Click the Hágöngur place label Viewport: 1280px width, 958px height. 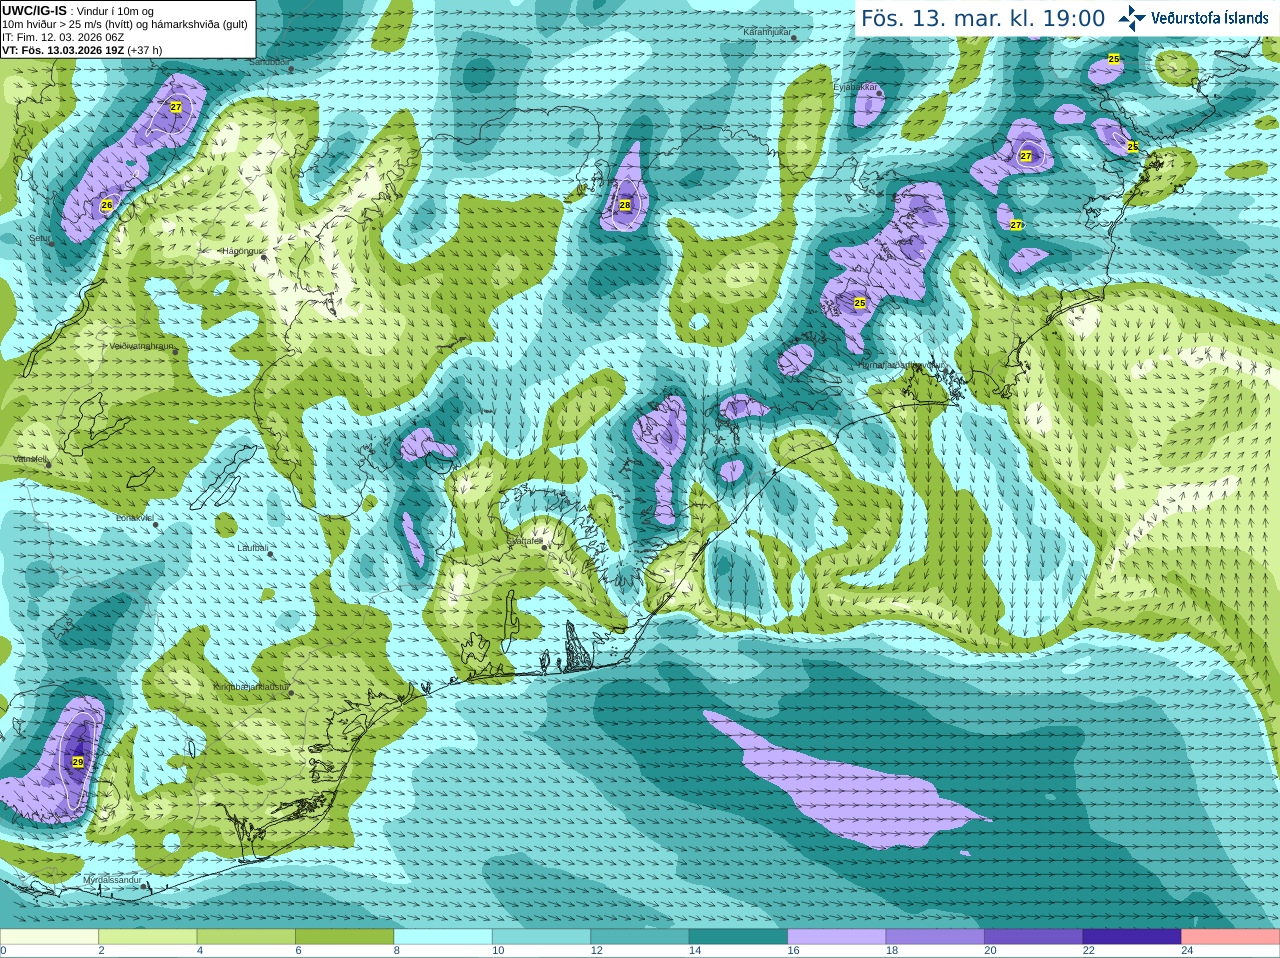(x=240, y=251)
